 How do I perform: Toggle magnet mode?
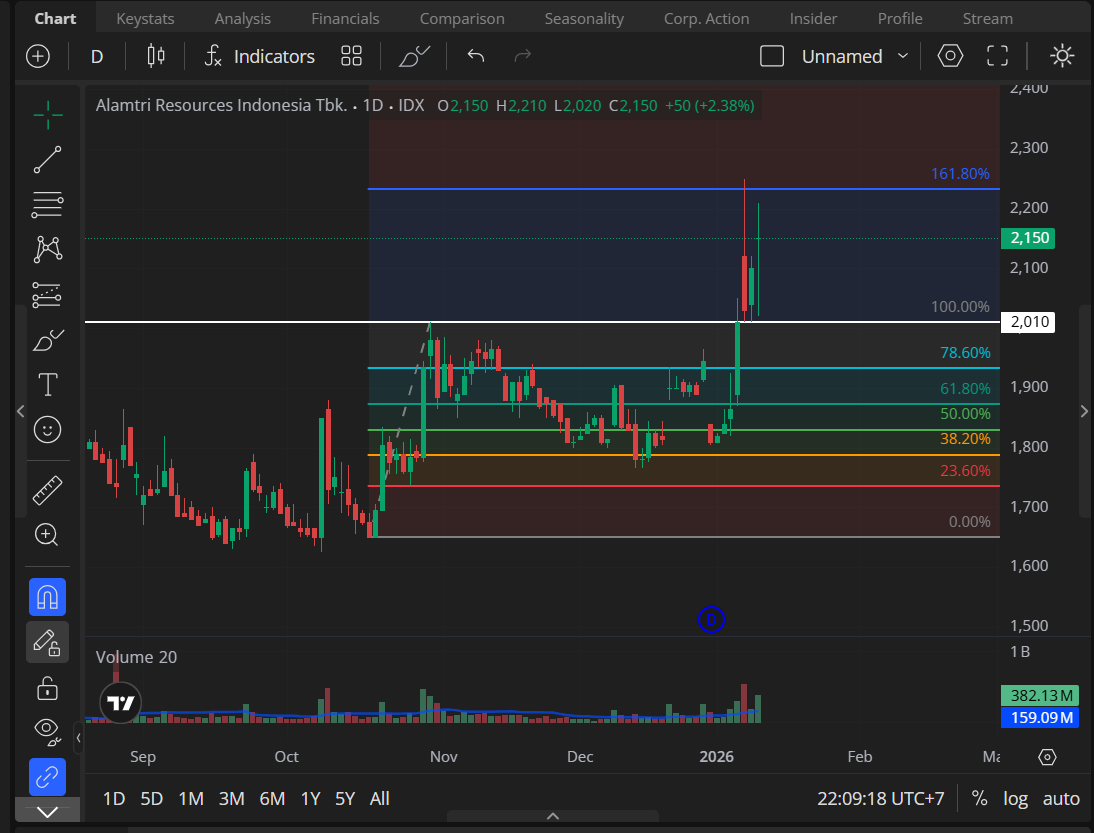47,597
